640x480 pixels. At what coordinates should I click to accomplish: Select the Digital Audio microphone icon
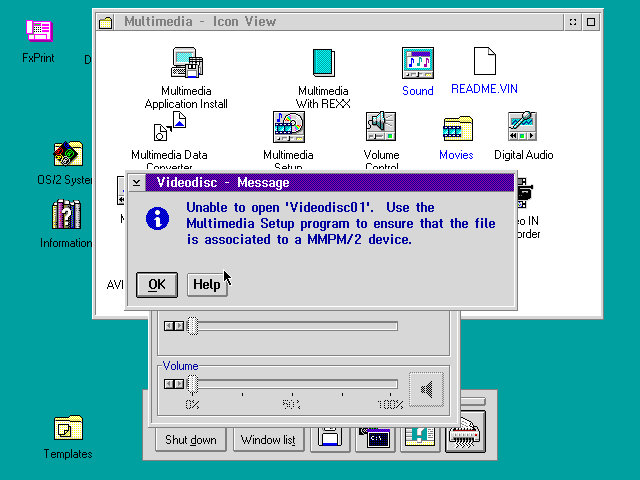(522, 126)
